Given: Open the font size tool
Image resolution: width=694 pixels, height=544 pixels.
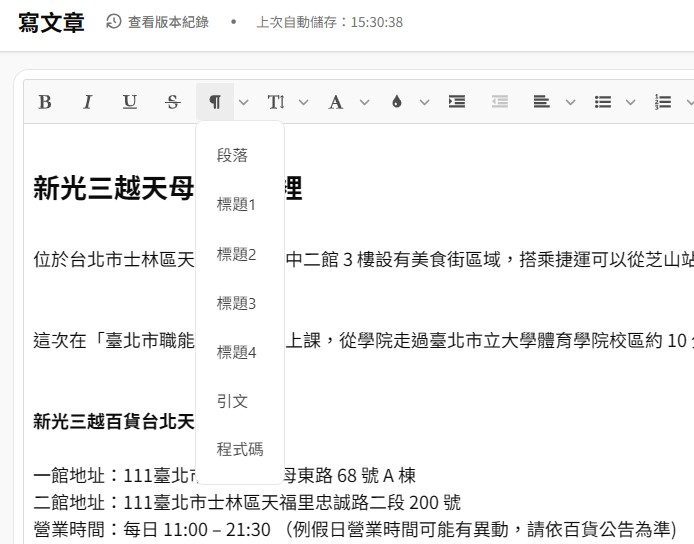Looking at the screenshot, I should pyautogui.click(x=276, y=102).
